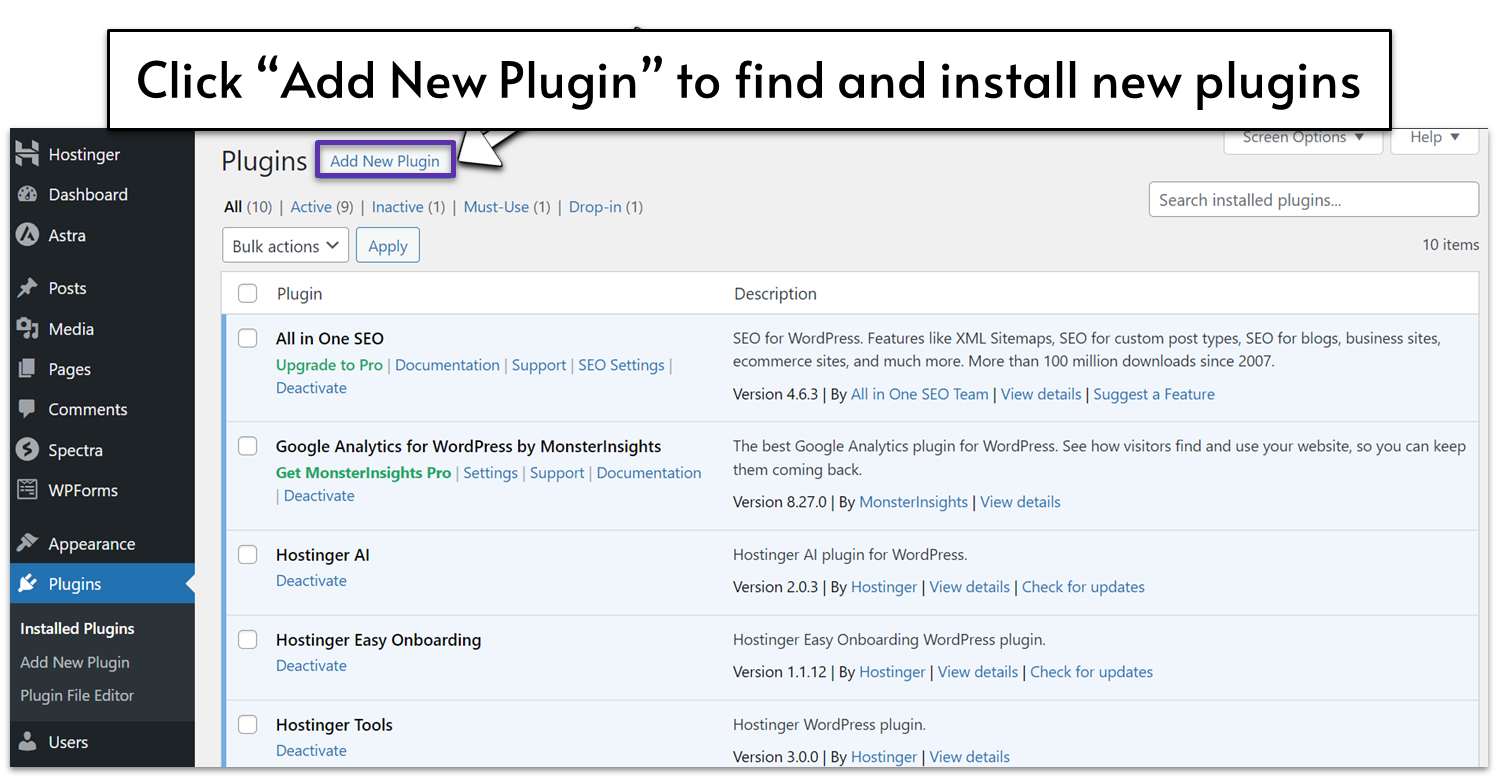Viewport: 1498px width, 780px height.
Task: Open Users in the sidebar
Action: coord(68,742)
